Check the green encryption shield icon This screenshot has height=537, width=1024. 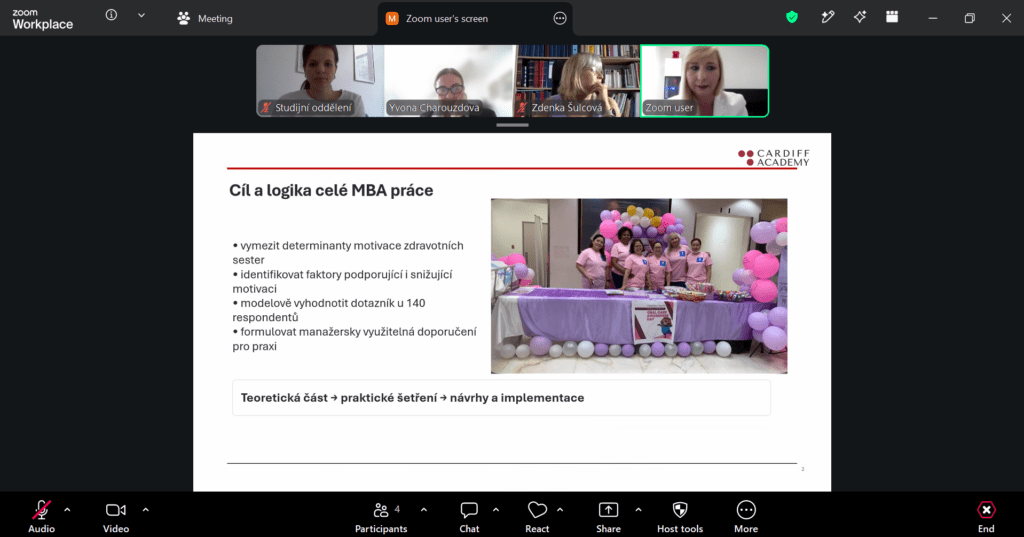792,18
